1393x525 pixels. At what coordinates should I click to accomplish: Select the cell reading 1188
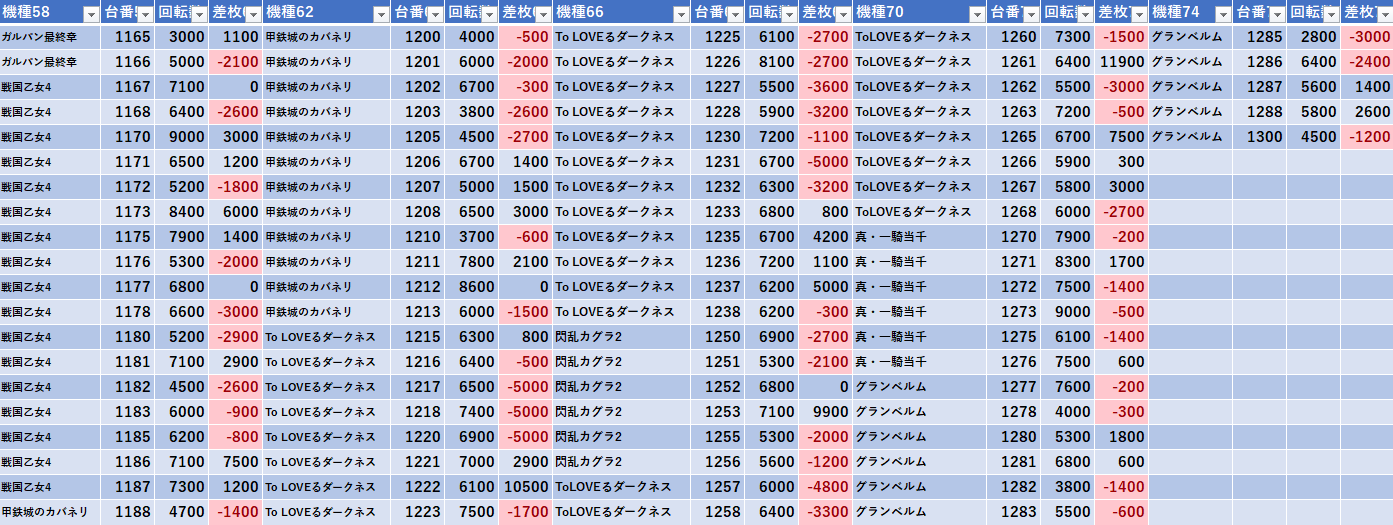128,512
